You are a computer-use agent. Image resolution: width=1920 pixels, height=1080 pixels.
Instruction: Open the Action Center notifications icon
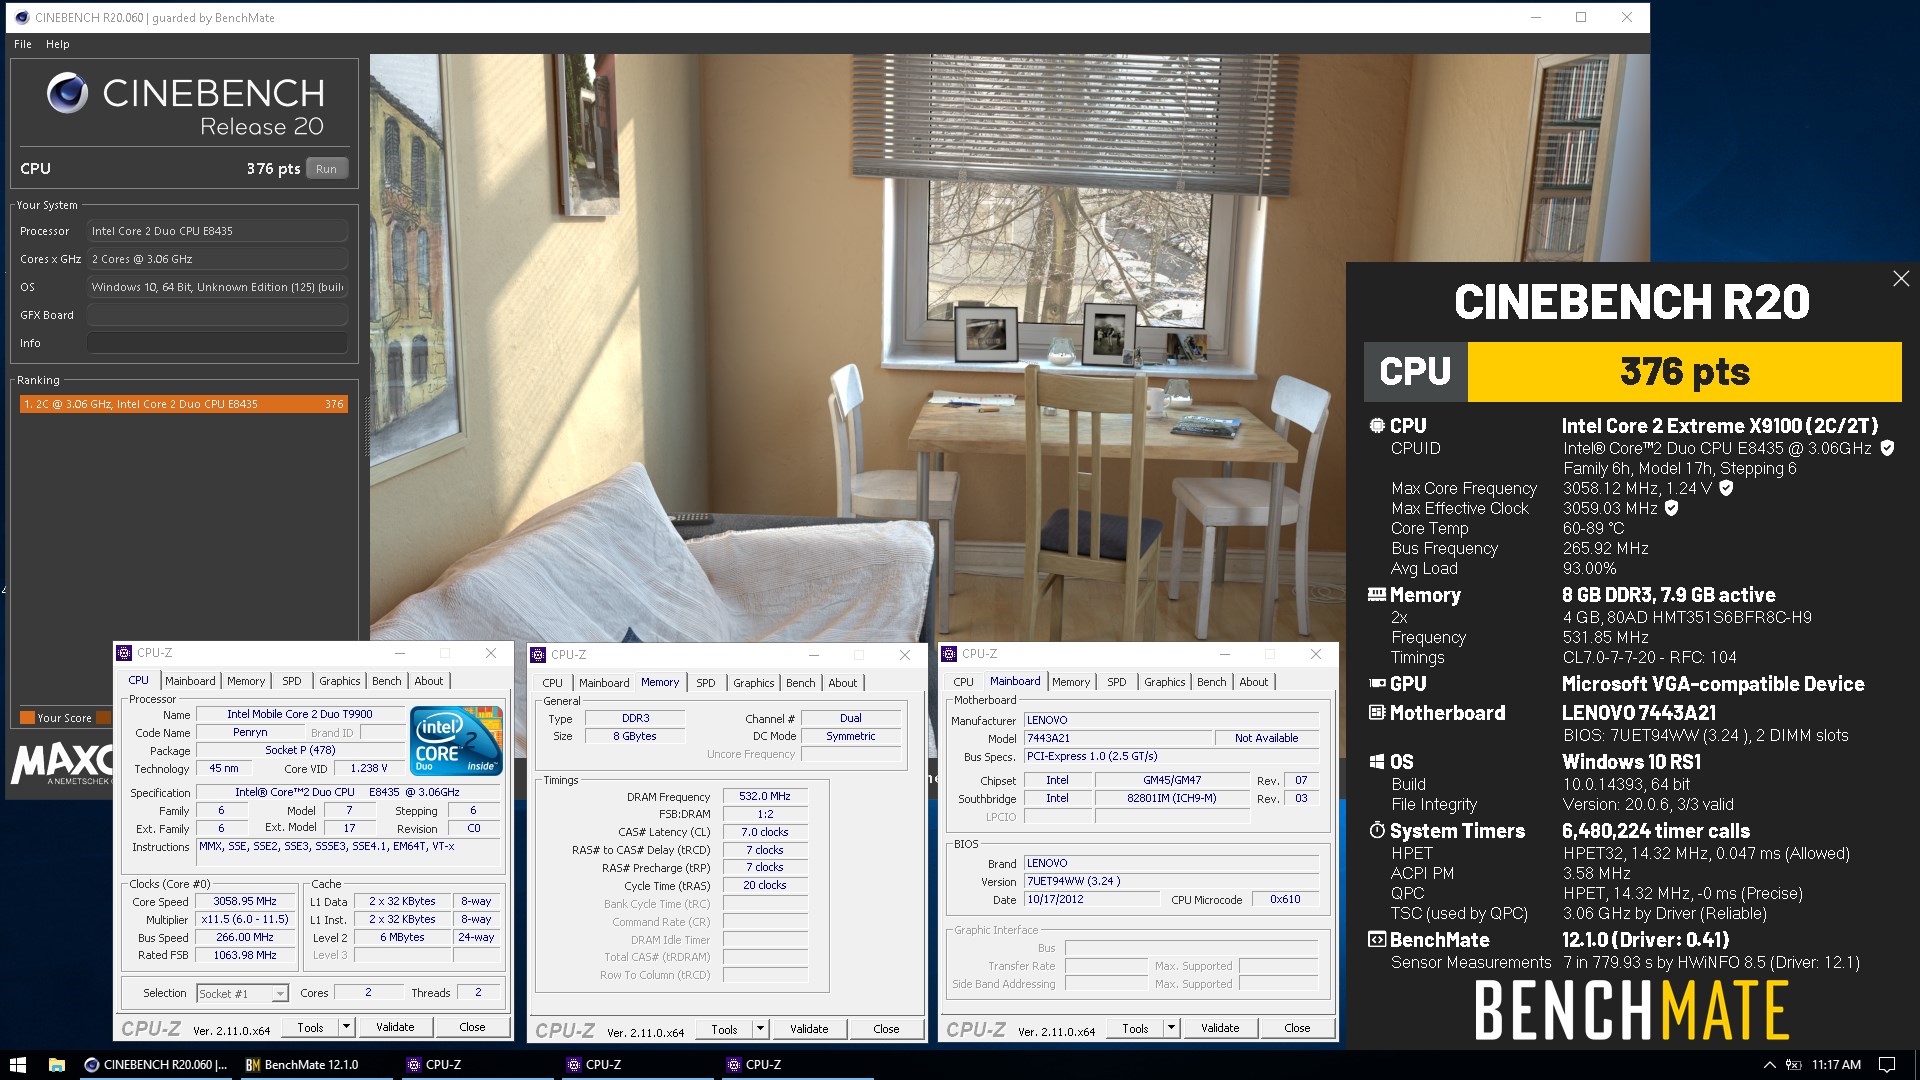pyautogui.click(x=1887, y=1065)
